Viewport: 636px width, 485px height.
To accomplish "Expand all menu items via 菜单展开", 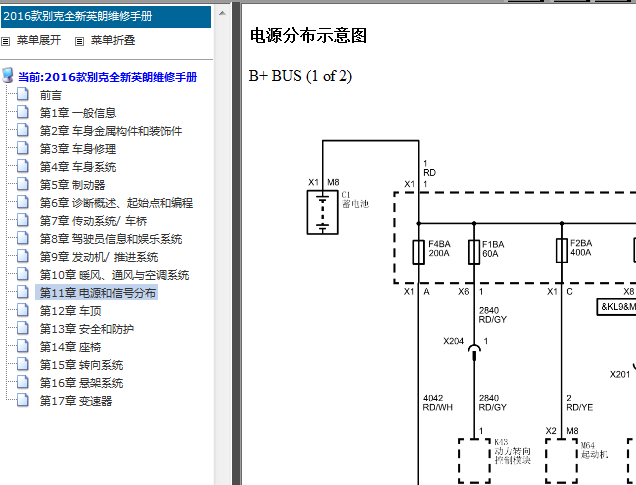I will 39,40.
